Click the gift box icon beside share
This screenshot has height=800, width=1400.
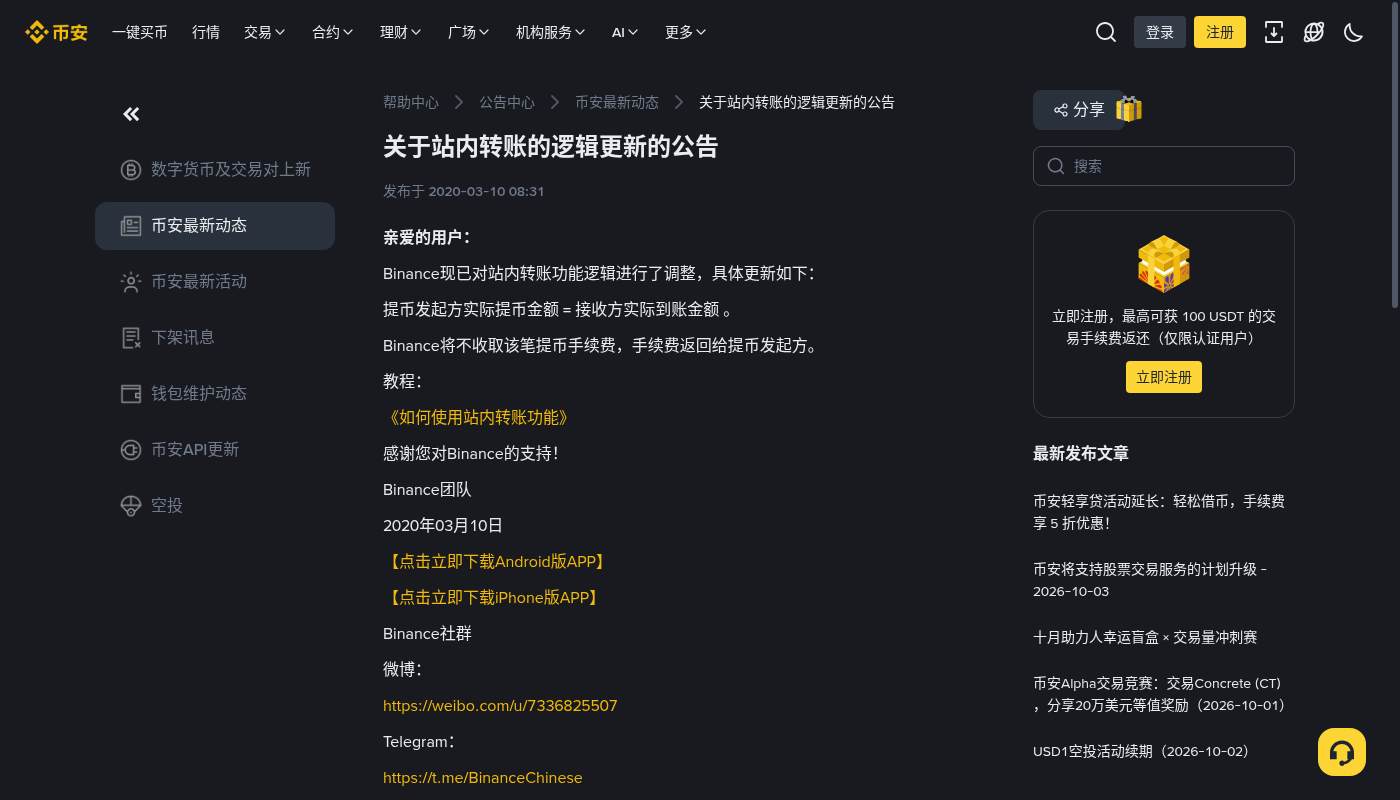[1129, 109]
